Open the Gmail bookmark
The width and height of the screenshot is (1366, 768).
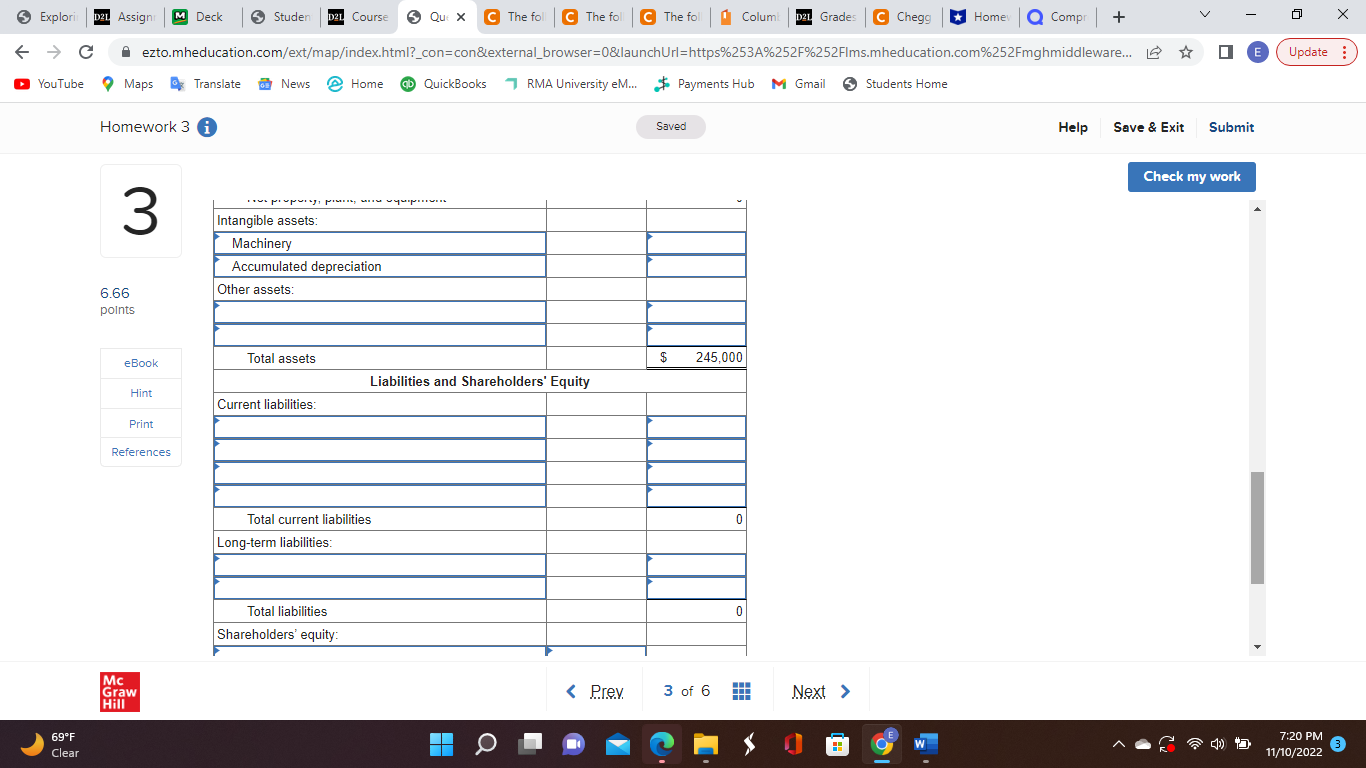pos(799,84)
